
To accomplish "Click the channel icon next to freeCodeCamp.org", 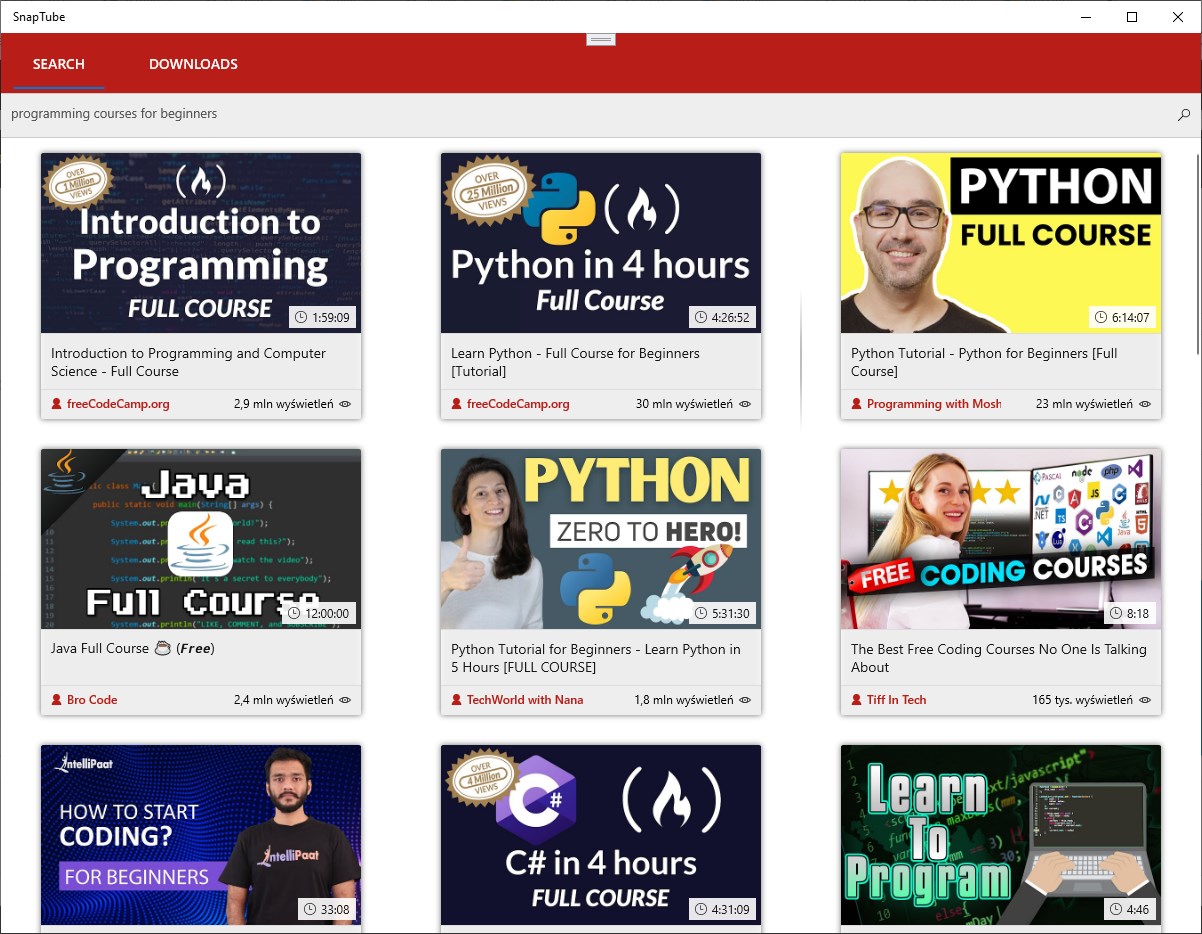I will (56, 404).
